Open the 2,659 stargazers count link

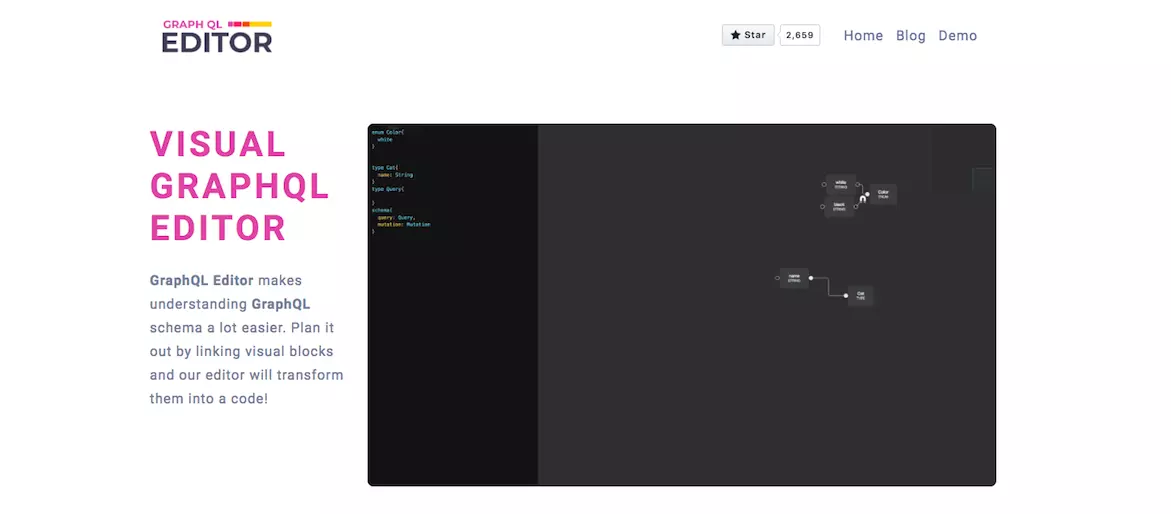click(x=800, y=35)
